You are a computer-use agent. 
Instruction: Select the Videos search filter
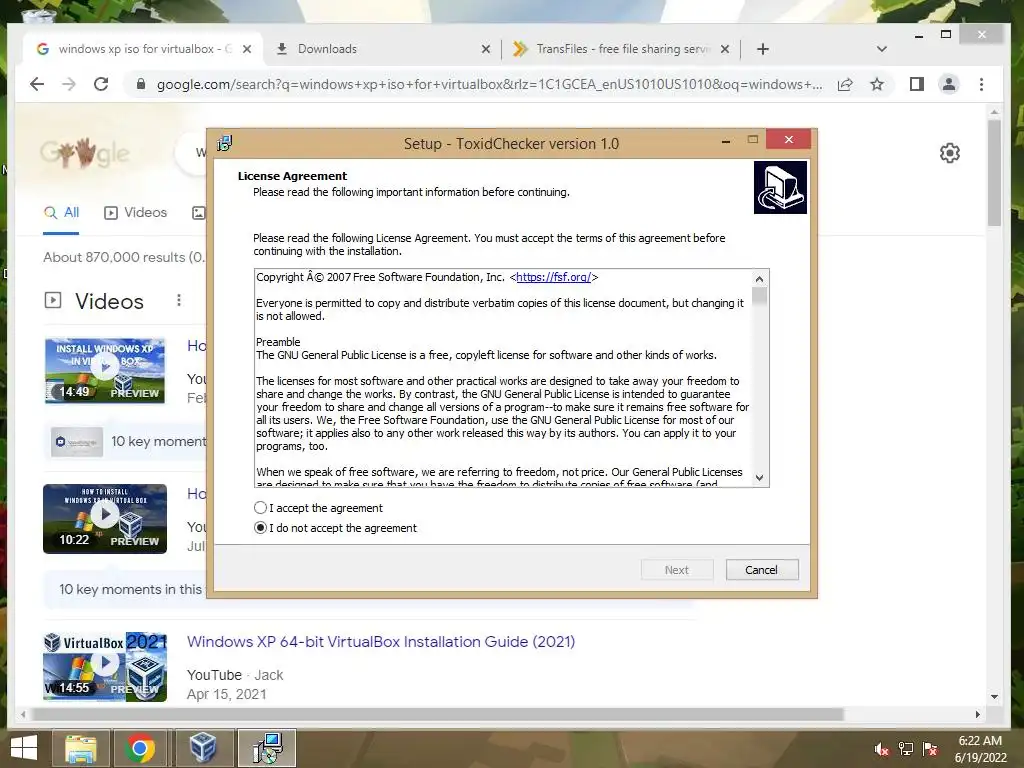pos(136,213)
